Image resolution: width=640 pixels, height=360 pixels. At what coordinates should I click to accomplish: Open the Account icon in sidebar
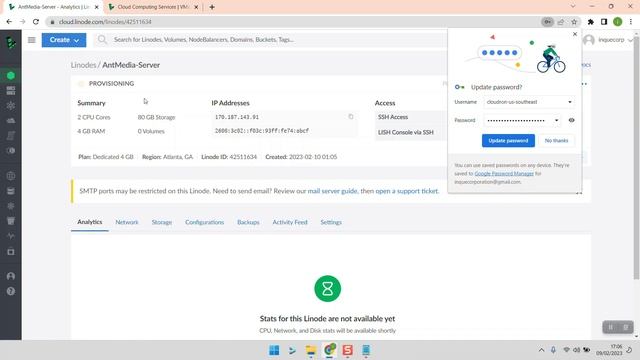tap(11, 276)
